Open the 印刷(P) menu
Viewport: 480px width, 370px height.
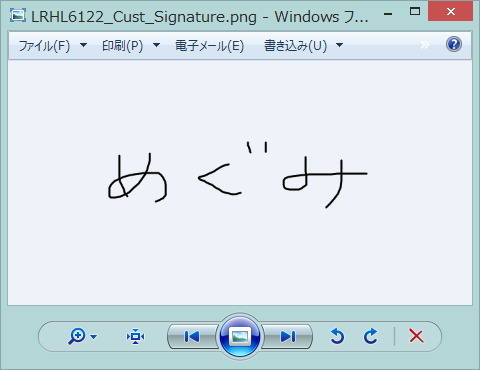pyautogui.click(x=122, y=46)
